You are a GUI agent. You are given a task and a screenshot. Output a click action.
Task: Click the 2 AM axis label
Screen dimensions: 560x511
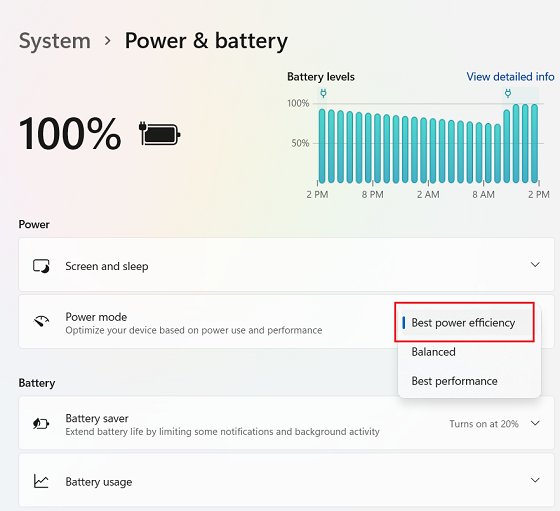428,195
